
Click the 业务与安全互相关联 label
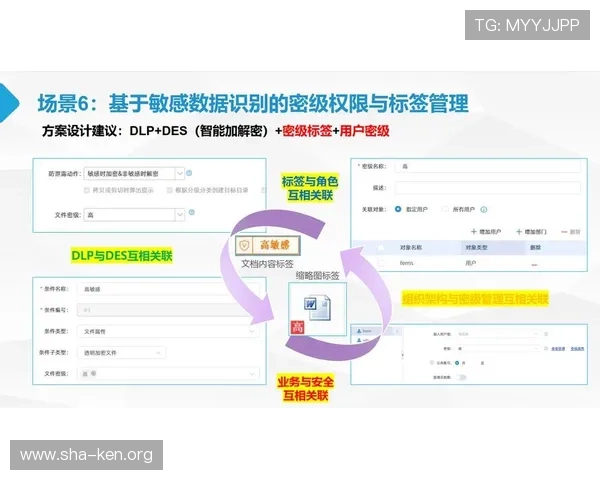pyautogui.click(x=305, y=388)
